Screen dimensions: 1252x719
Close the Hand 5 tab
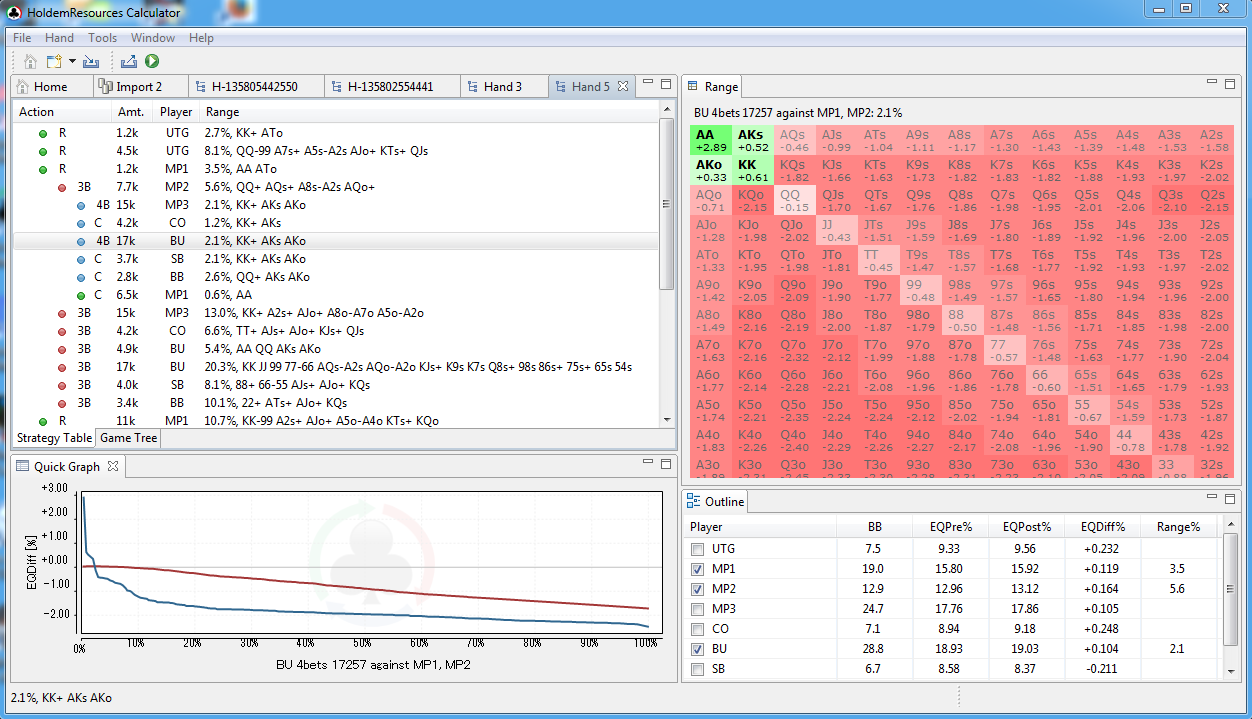[623, 87]
